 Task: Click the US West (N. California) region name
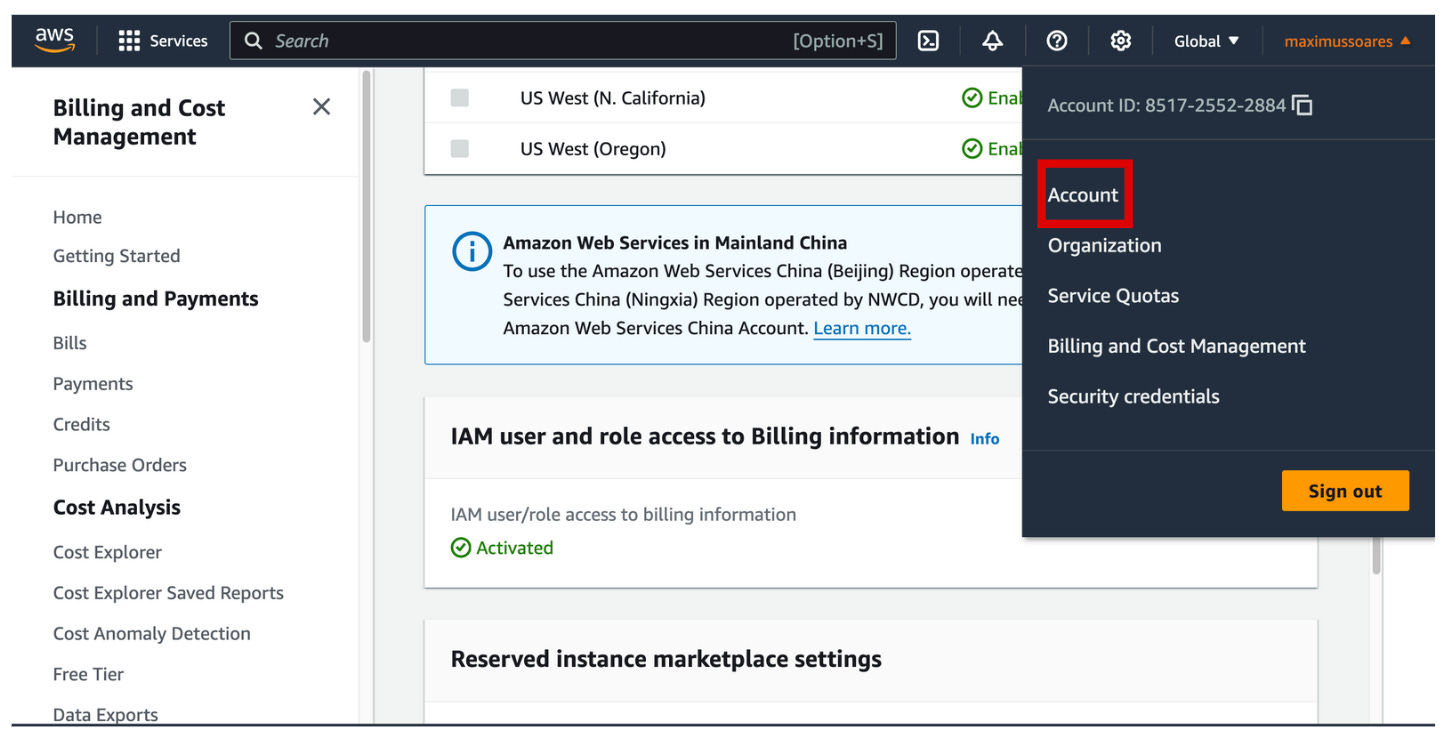613,98
